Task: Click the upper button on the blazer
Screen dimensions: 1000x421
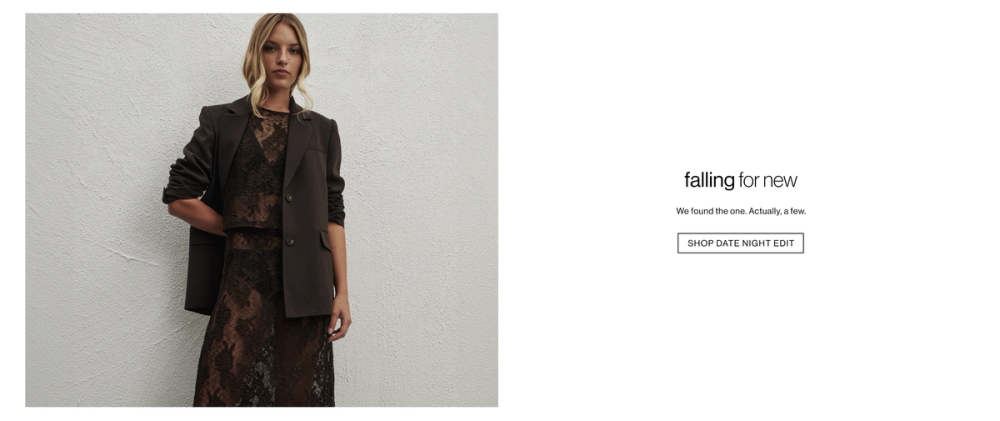Action: tap(290, 198)
